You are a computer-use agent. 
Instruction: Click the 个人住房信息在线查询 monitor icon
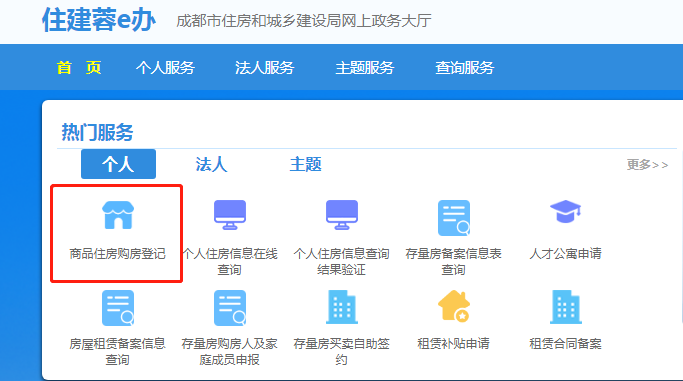coord(230,215)
